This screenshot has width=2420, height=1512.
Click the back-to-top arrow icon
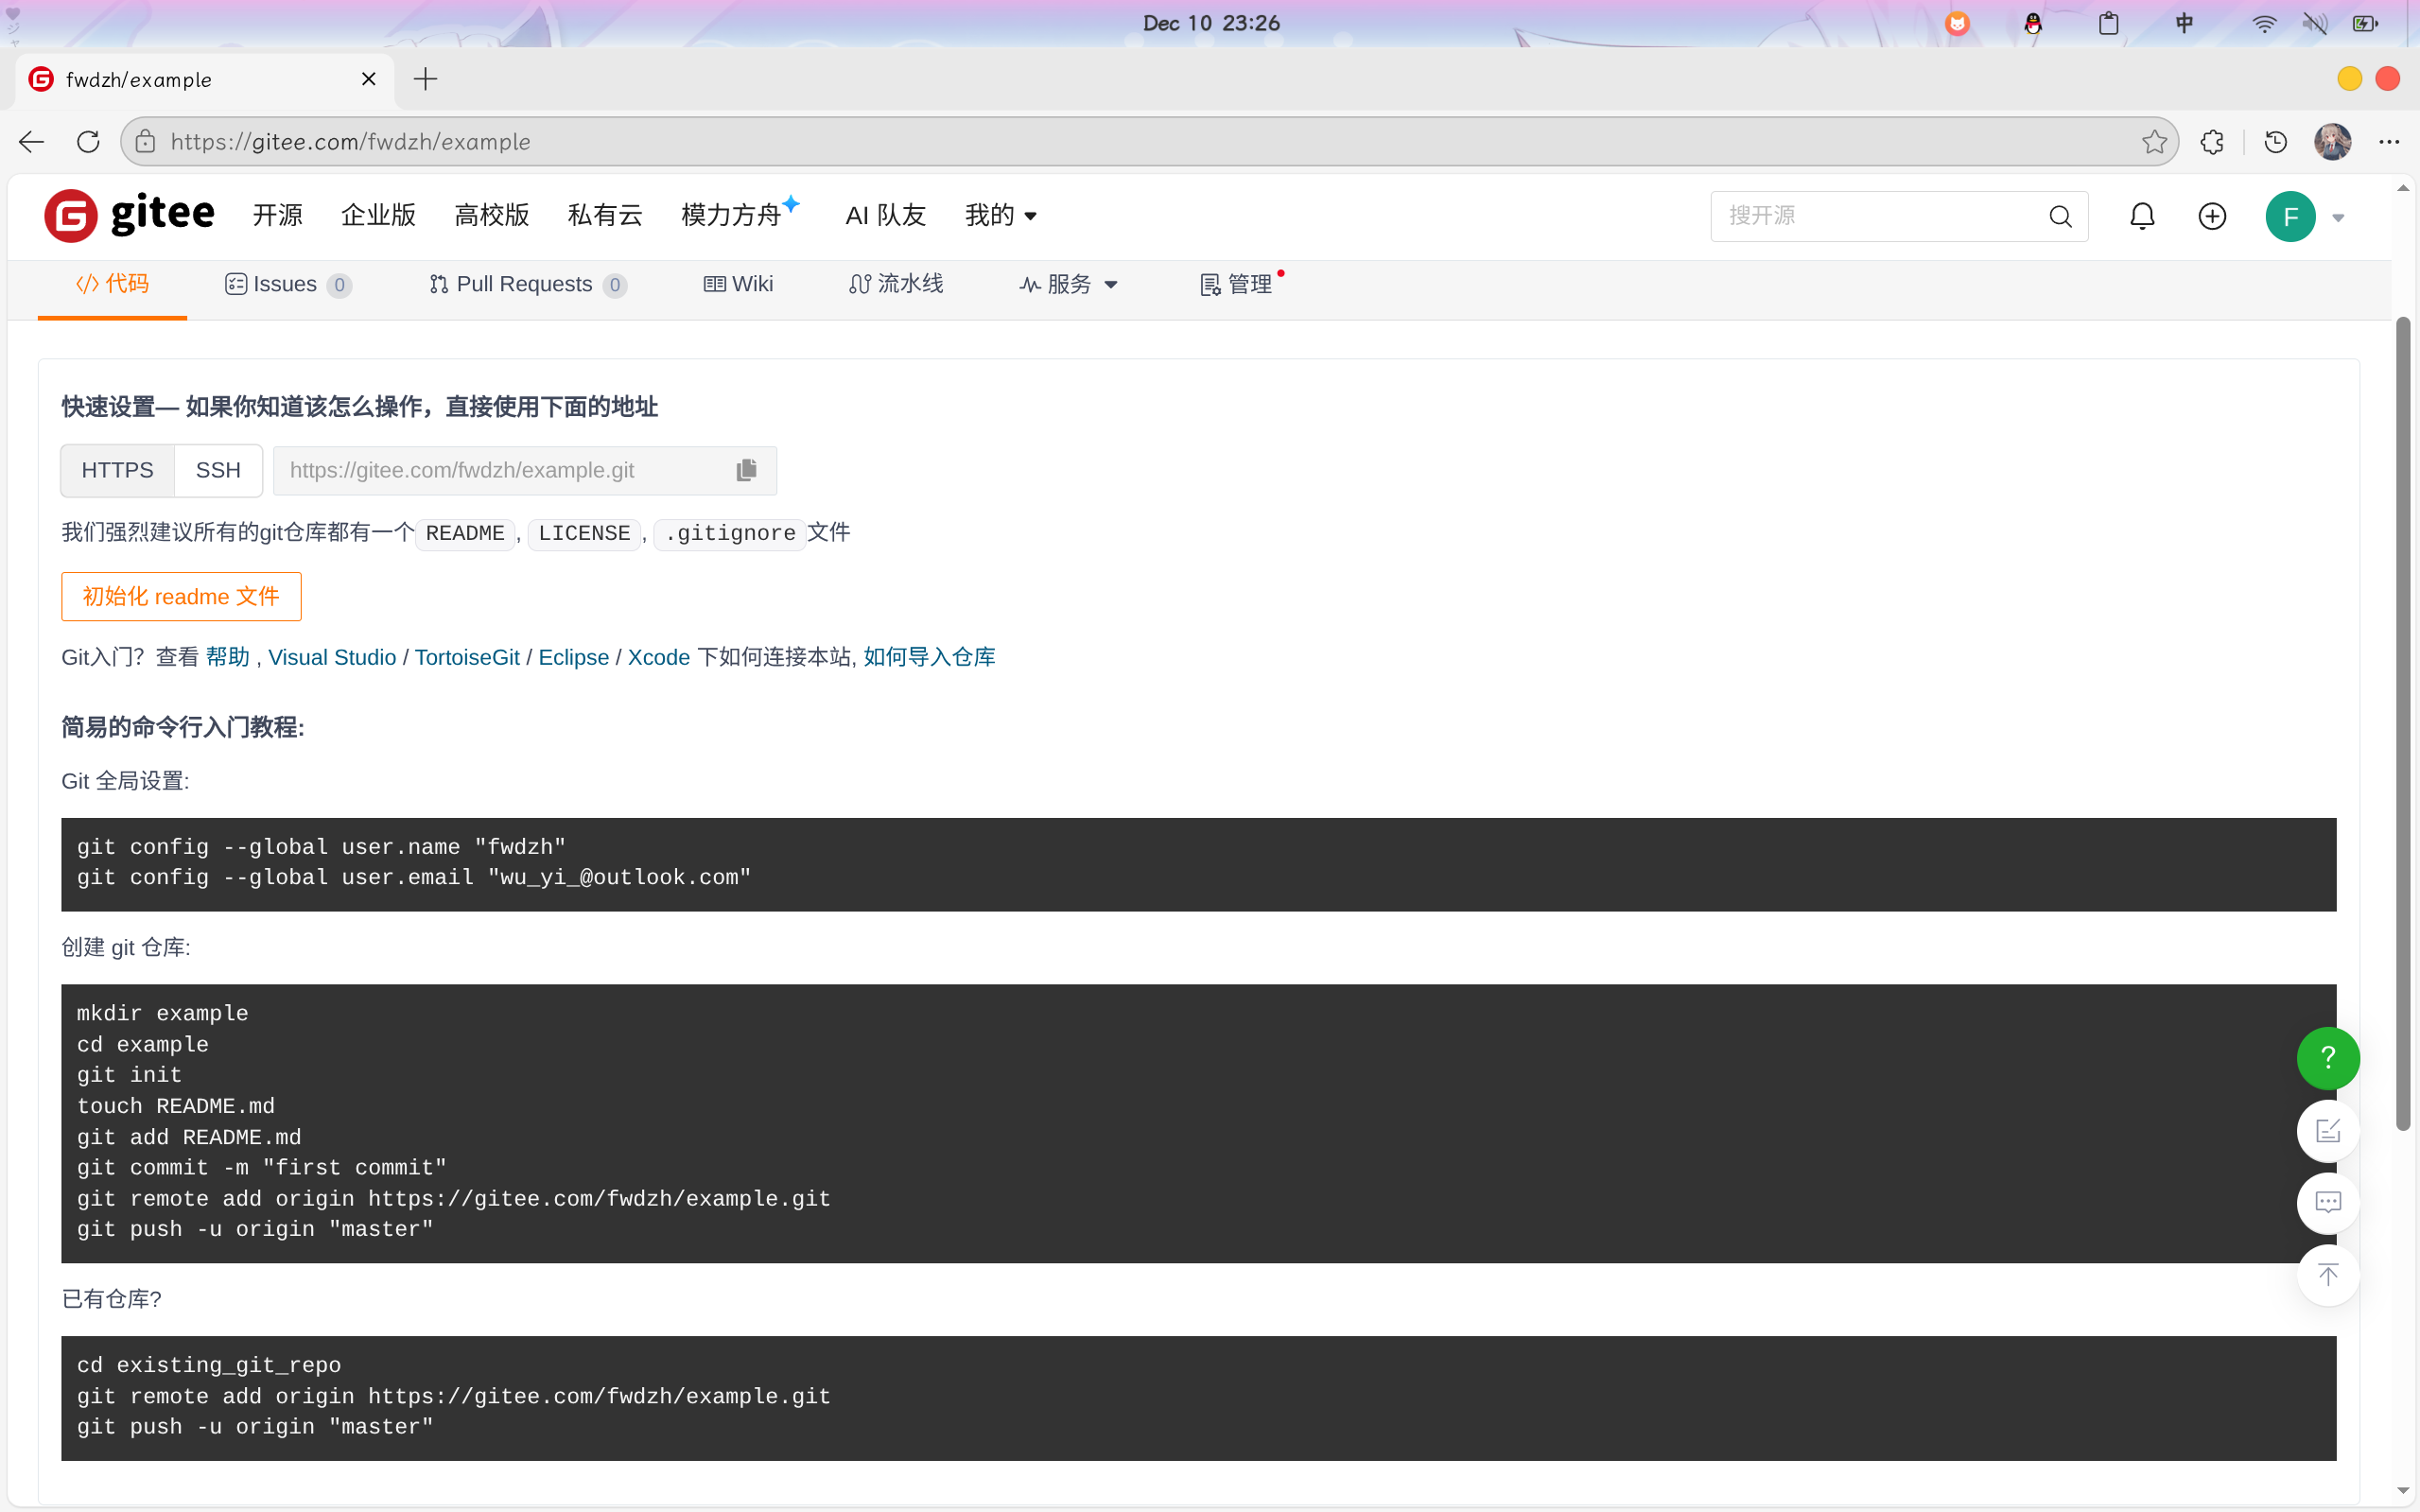click(x=2327, y=1275)
